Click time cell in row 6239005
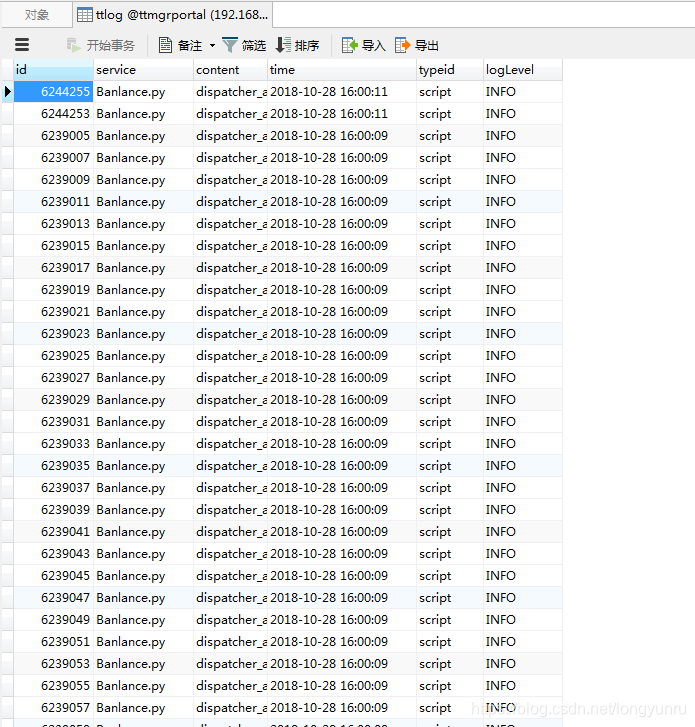This screenshot has width=695, height=727. (342, 136)
